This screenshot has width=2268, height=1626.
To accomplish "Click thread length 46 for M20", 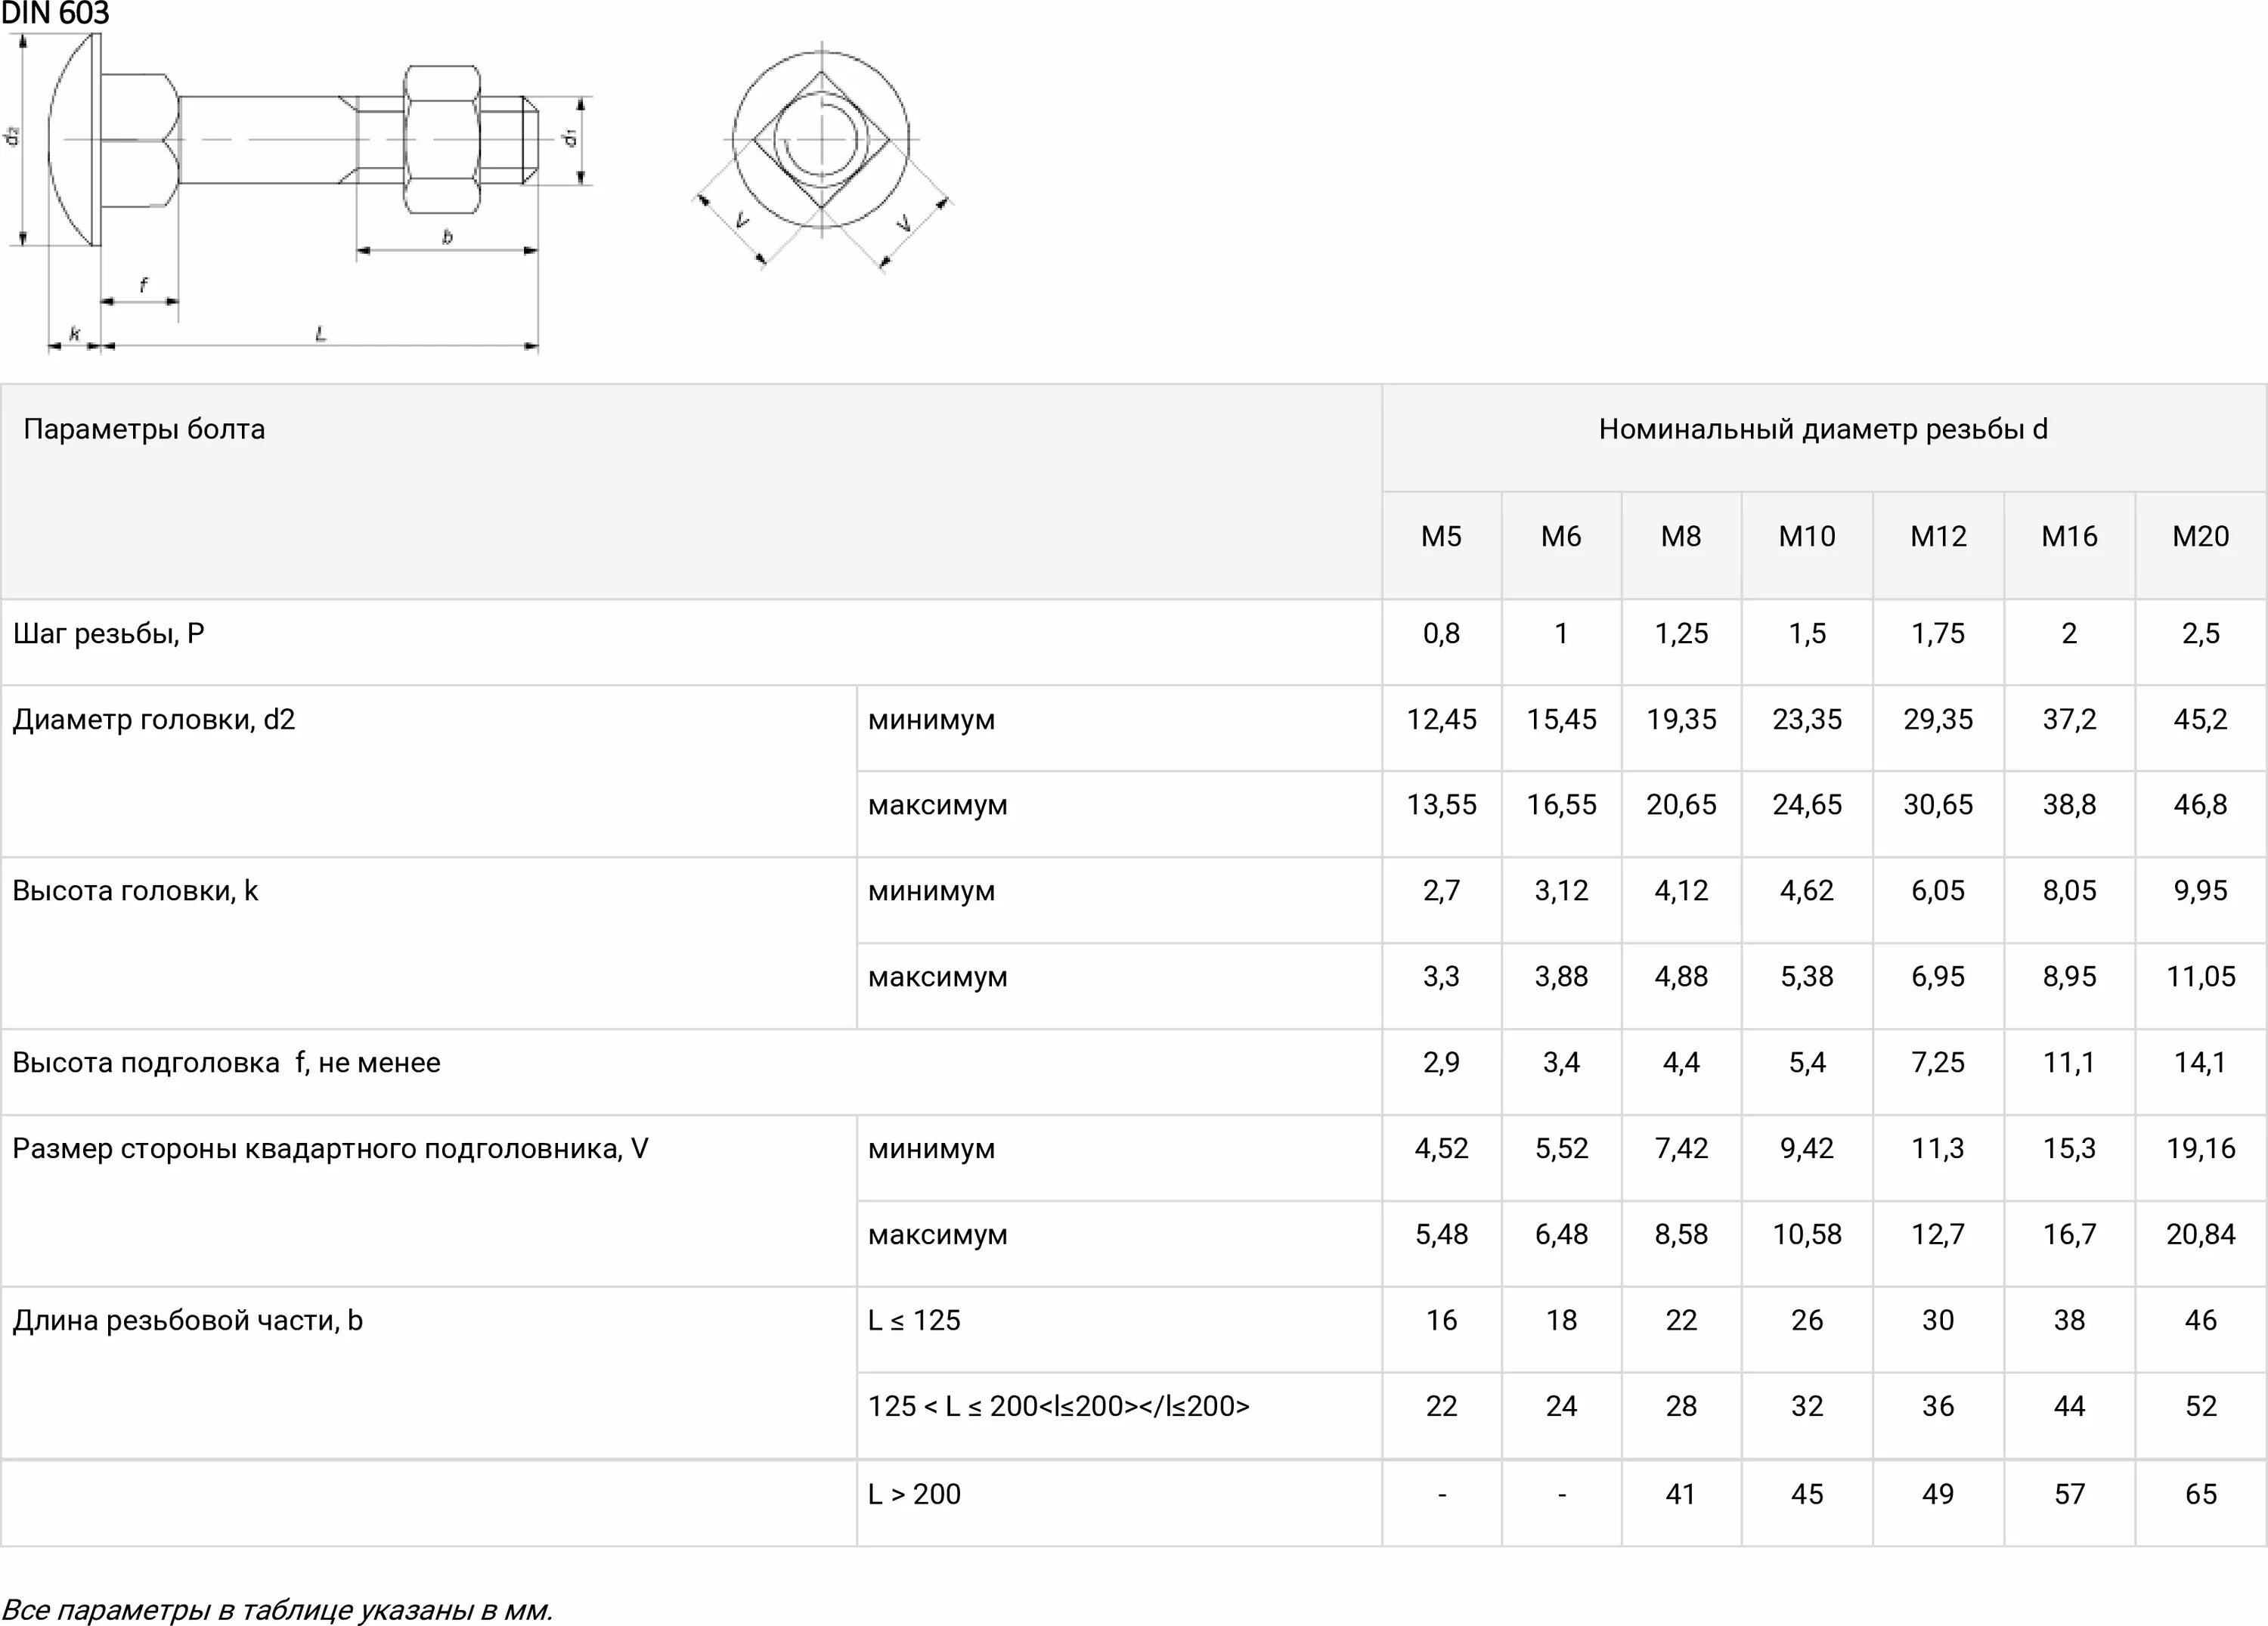I will [2200, 1320].
